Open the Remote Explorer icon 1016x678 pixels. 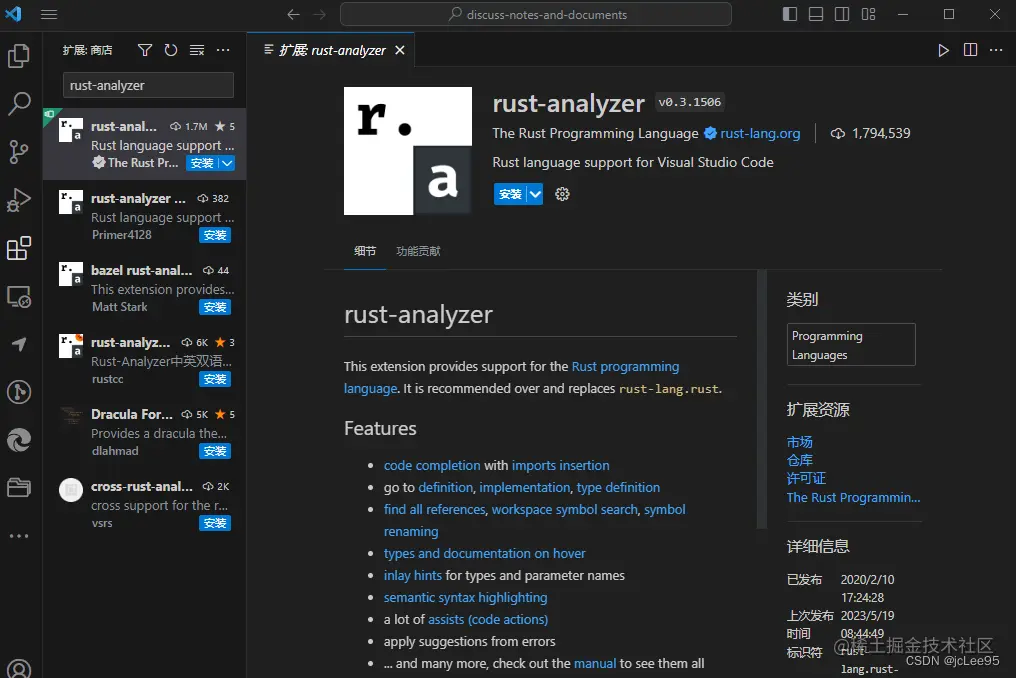(19, 296)
